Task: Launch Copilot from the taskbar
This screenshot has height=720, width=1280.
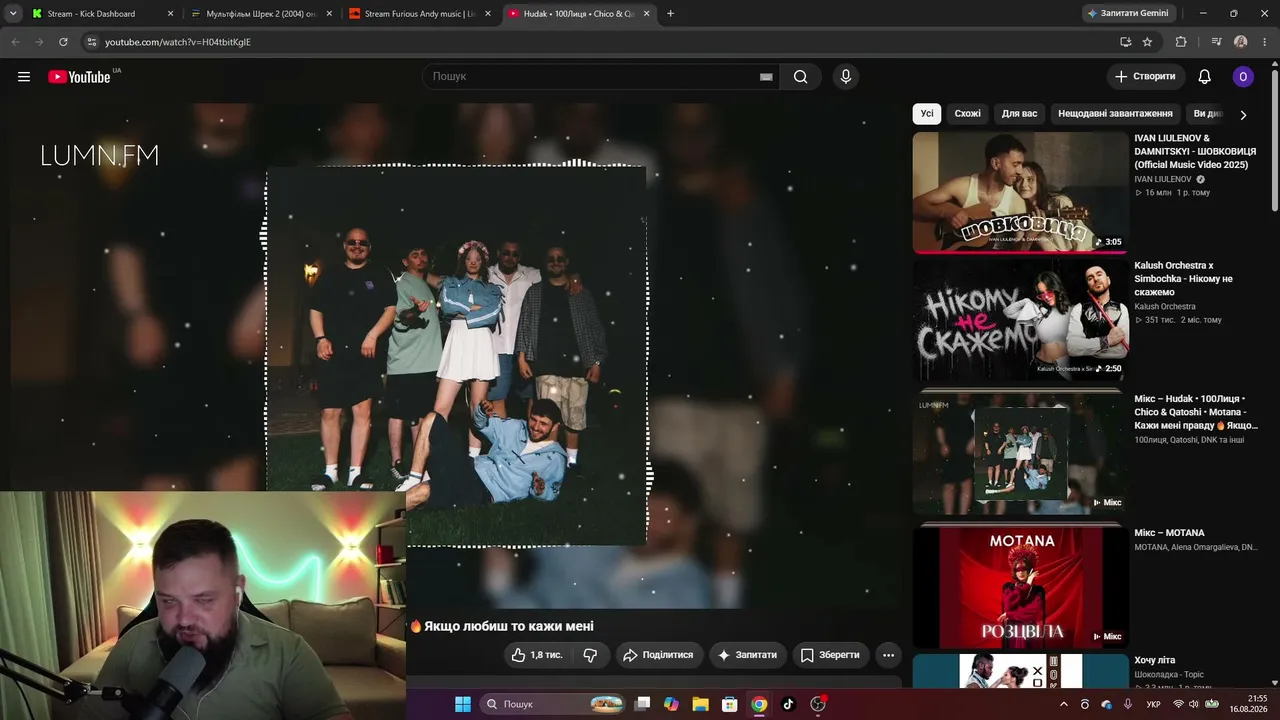Action: tap(671, 704)
